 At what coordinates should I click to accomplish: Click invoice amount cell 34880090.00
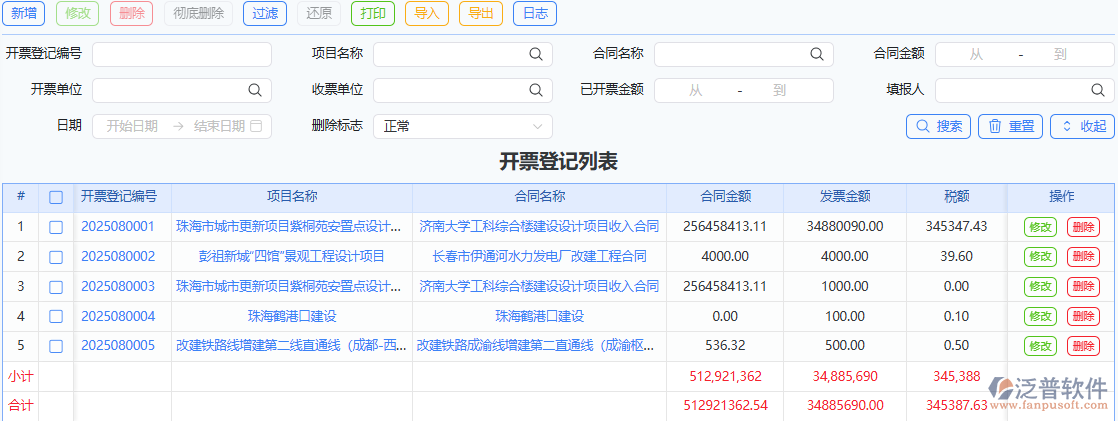pyautogui.click(x=845, y=227)
